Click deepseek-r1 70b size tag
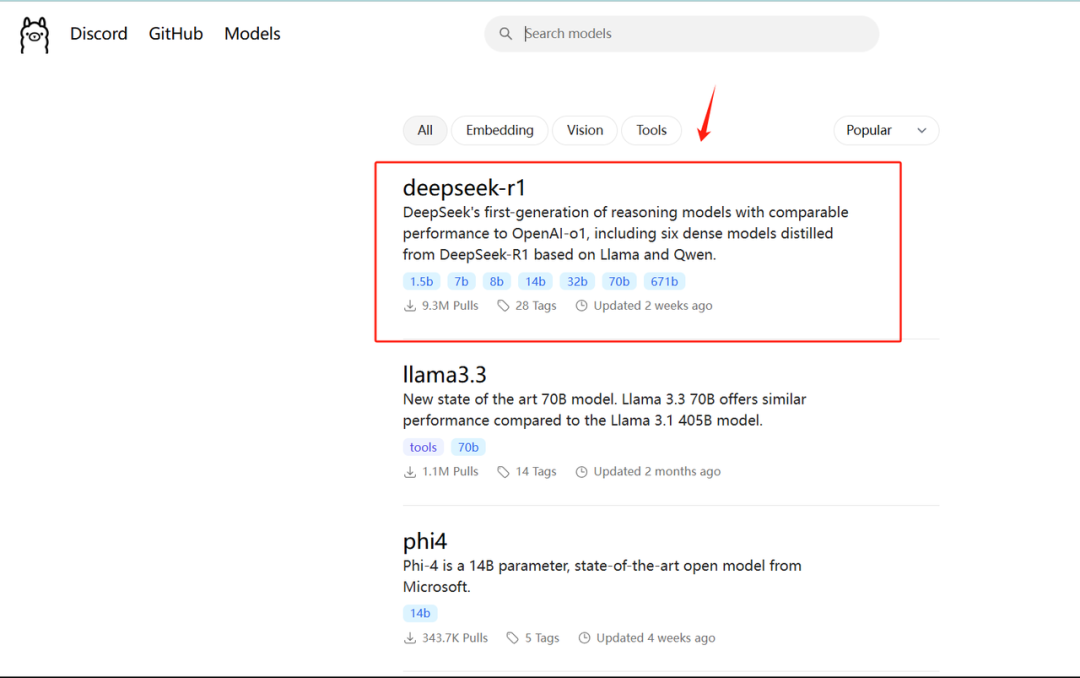This screenshot has width=1080, height=678. coord(619,281)
